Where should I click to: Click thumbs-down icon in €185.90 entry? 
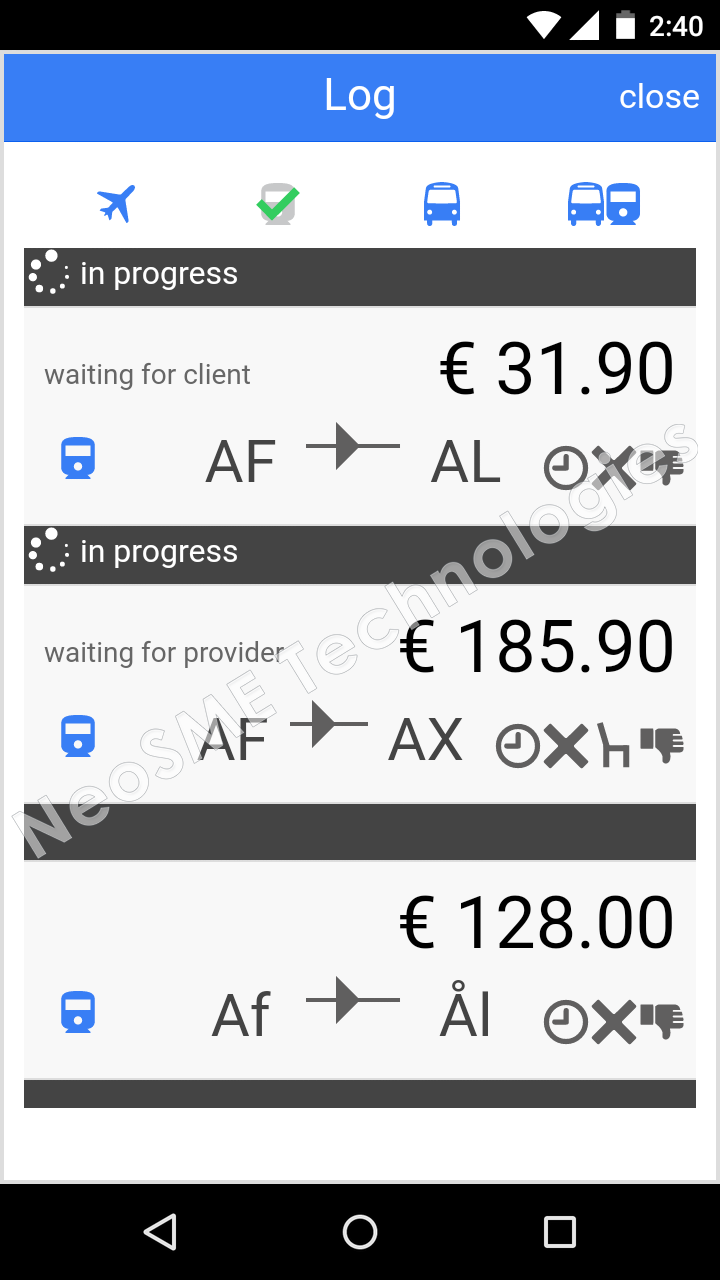click(x=662, y=743)
